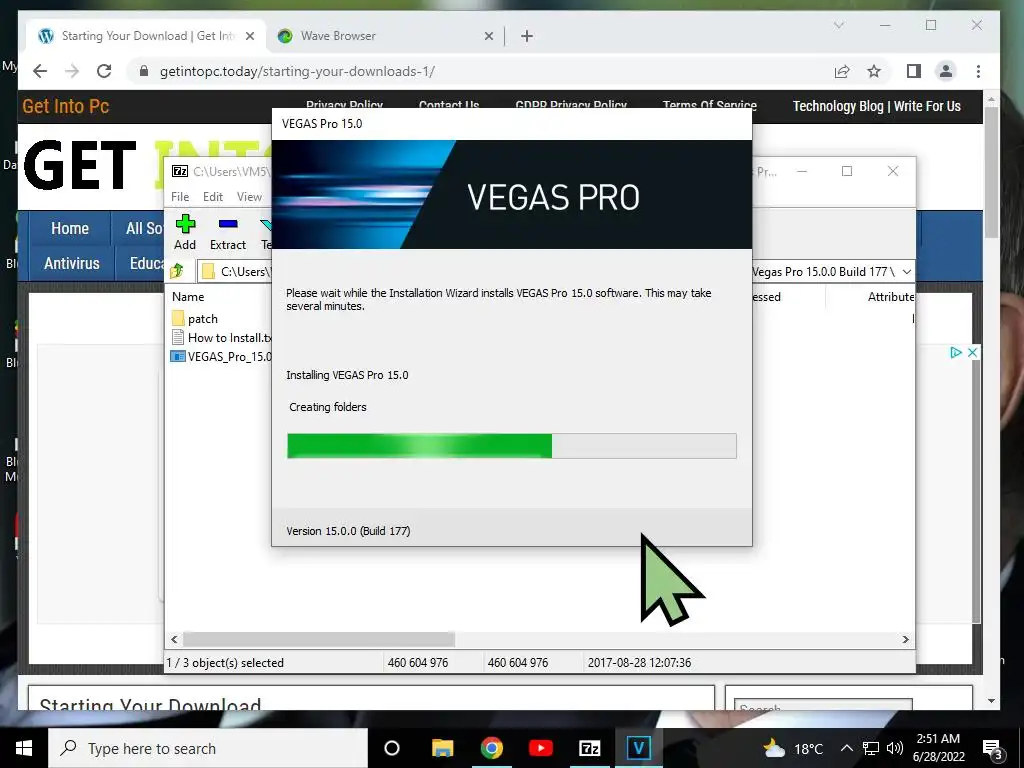Close the ad with X icon

click(972, 353)
